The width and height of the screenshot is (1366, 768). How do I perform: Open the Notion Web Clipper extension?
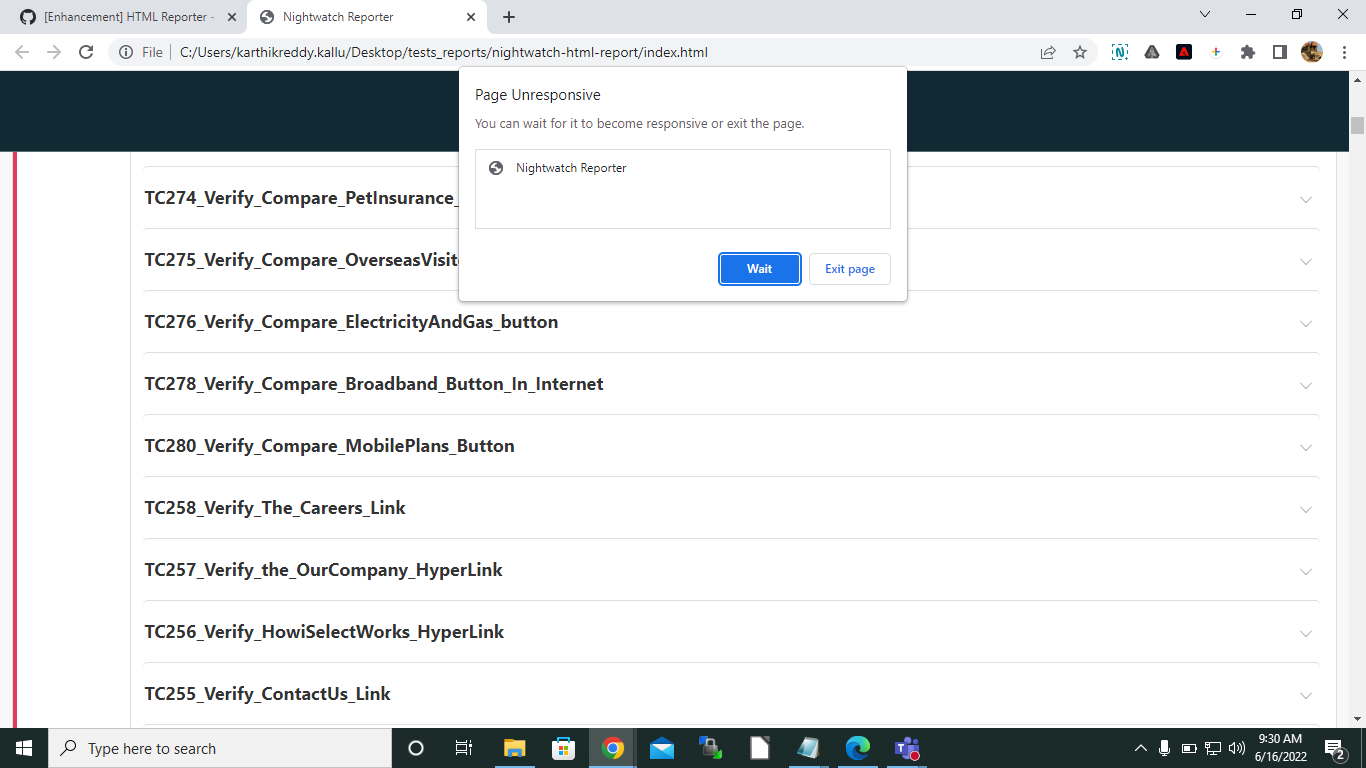1119,52
